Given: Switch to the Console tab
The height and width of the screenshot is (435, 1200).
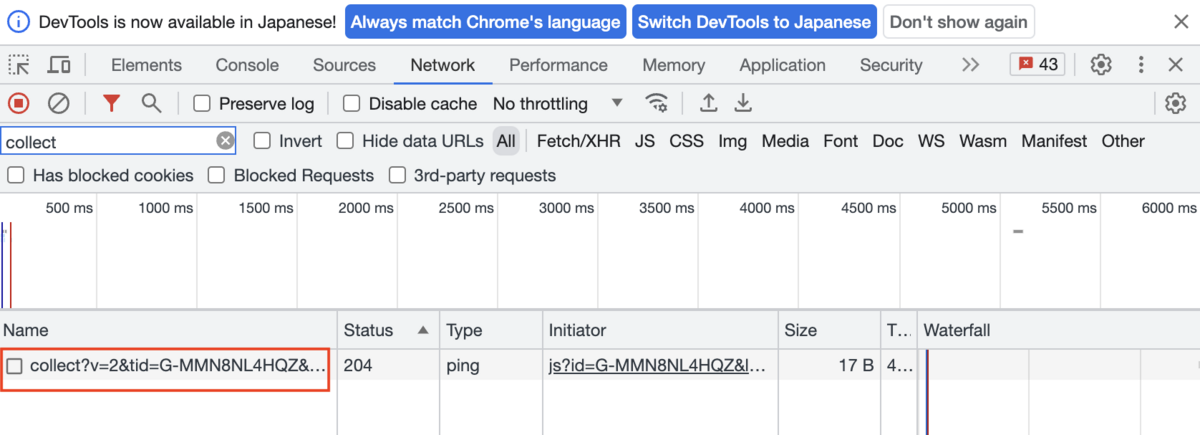Looking at the screenshot, I should coord(247,65).
